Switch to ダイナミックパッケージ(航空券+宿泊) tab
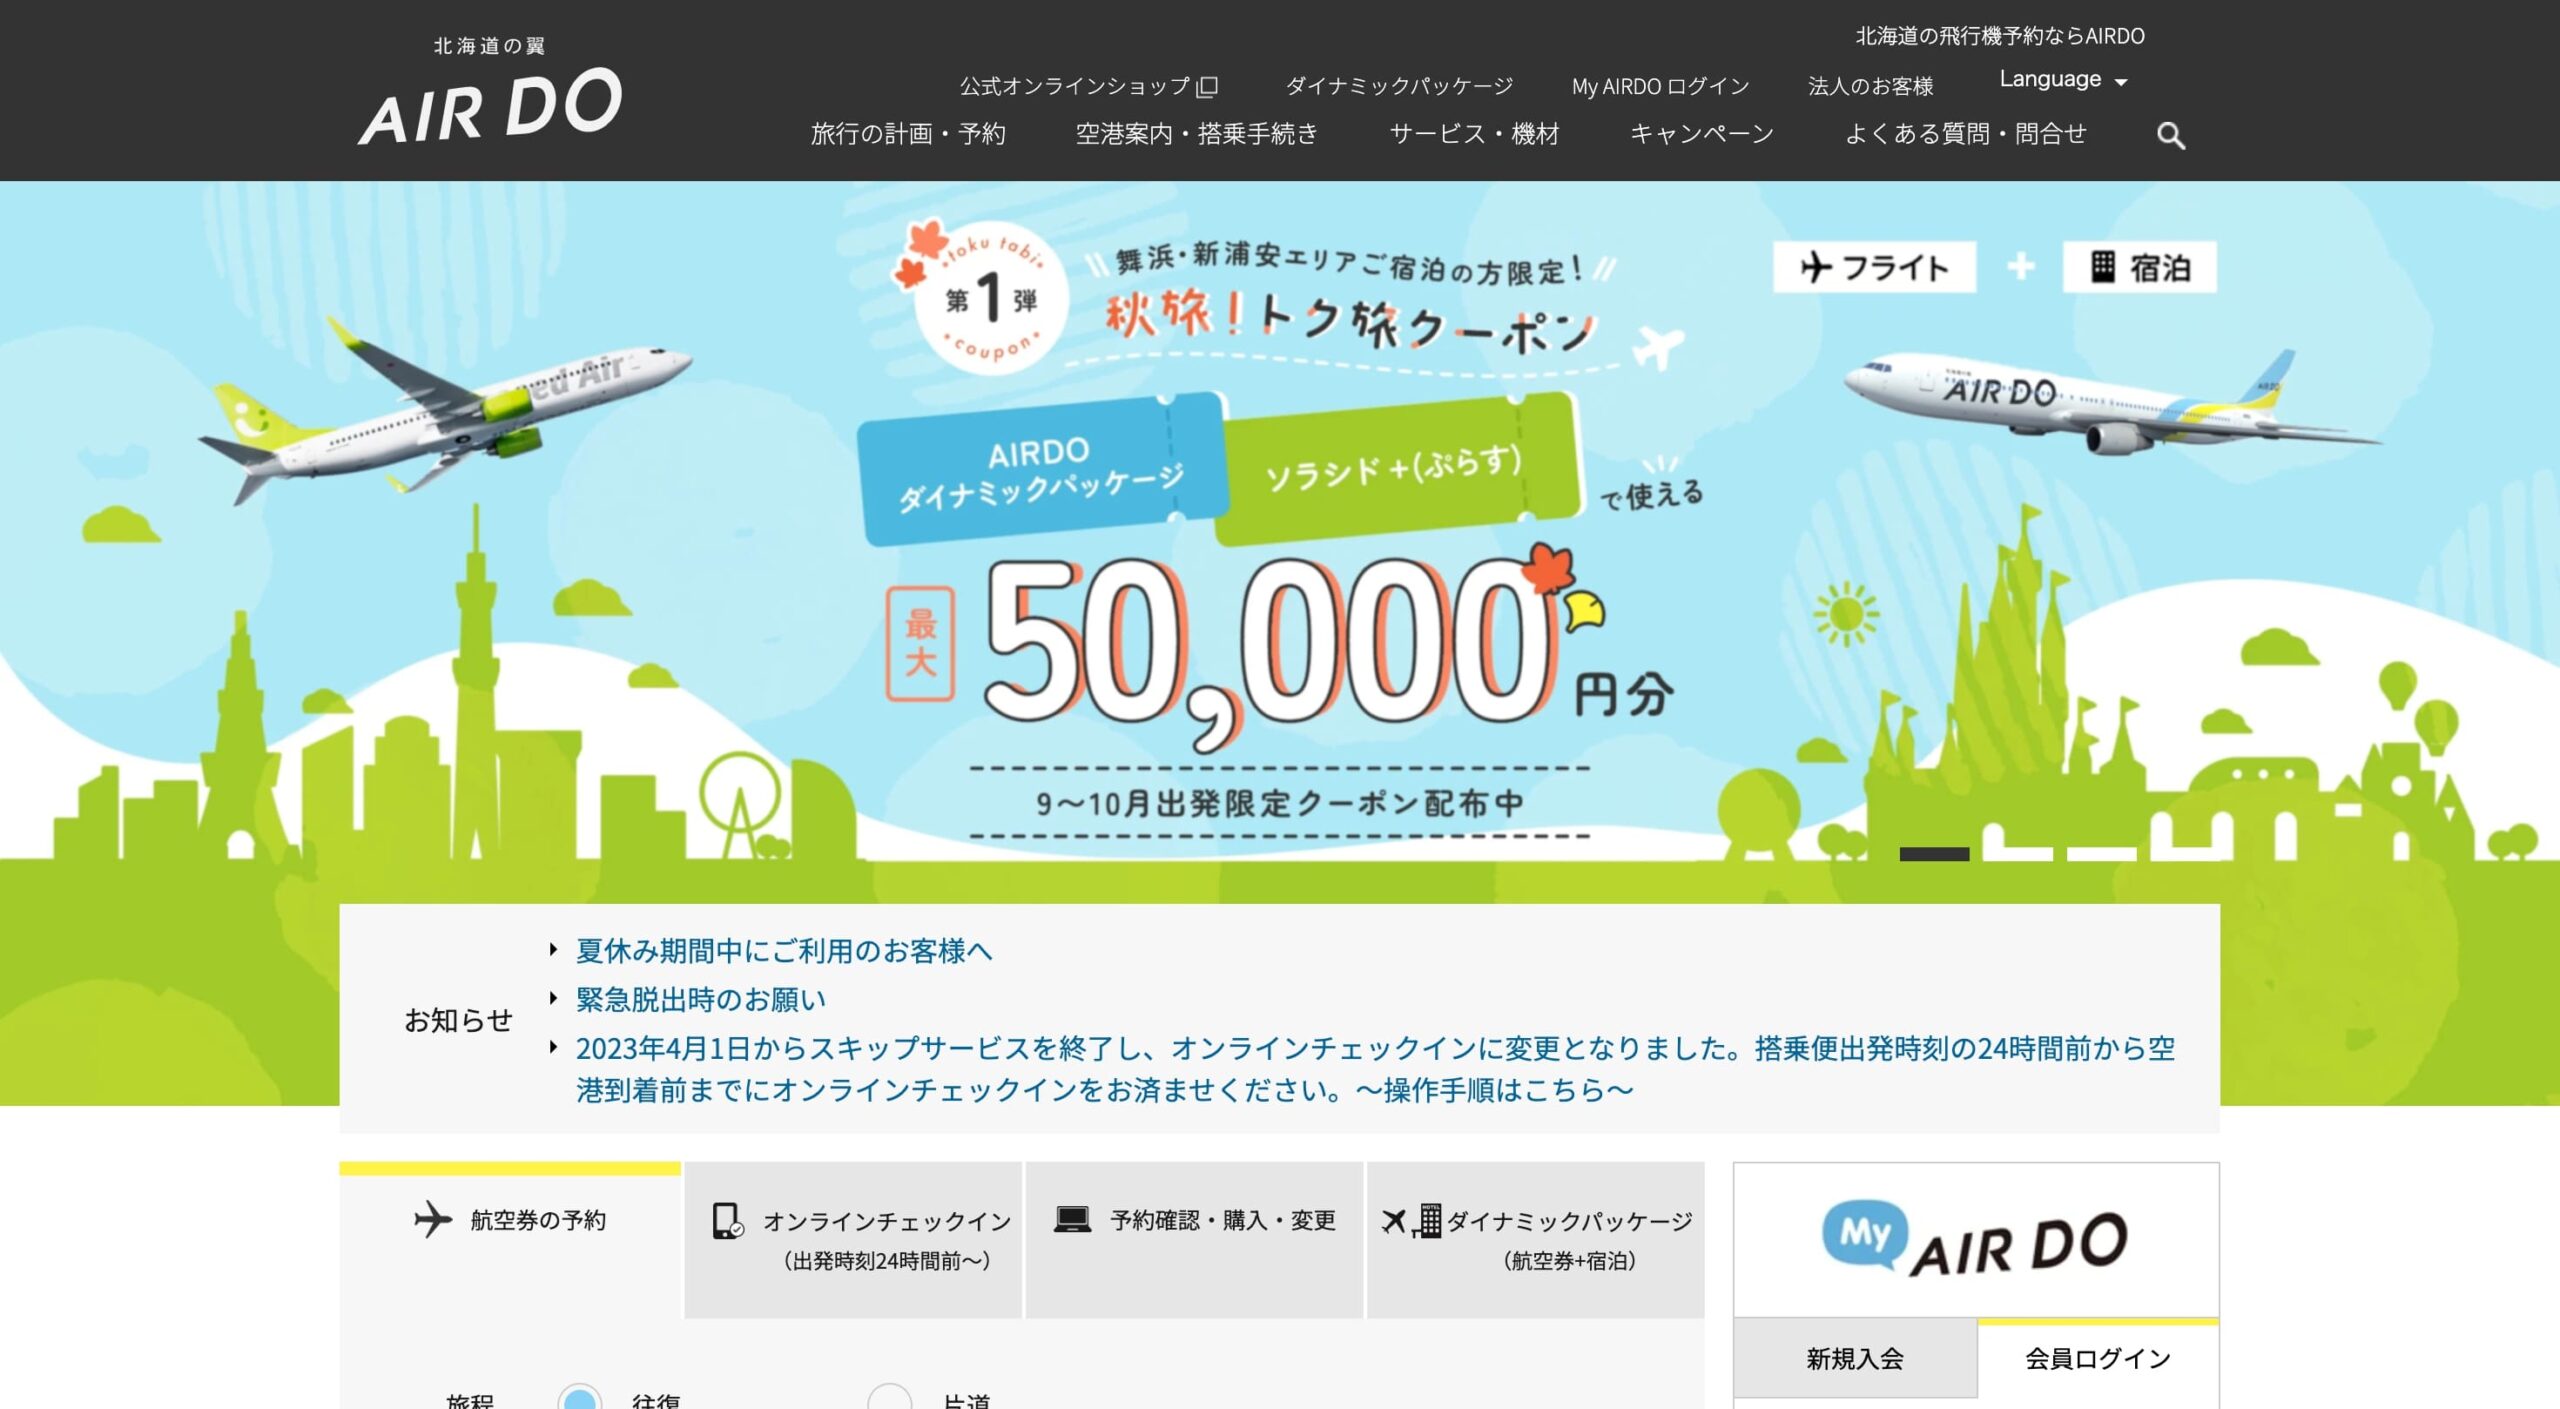The width and height of the screenshot is (2560, 1409). (x=1535, y=1239)
